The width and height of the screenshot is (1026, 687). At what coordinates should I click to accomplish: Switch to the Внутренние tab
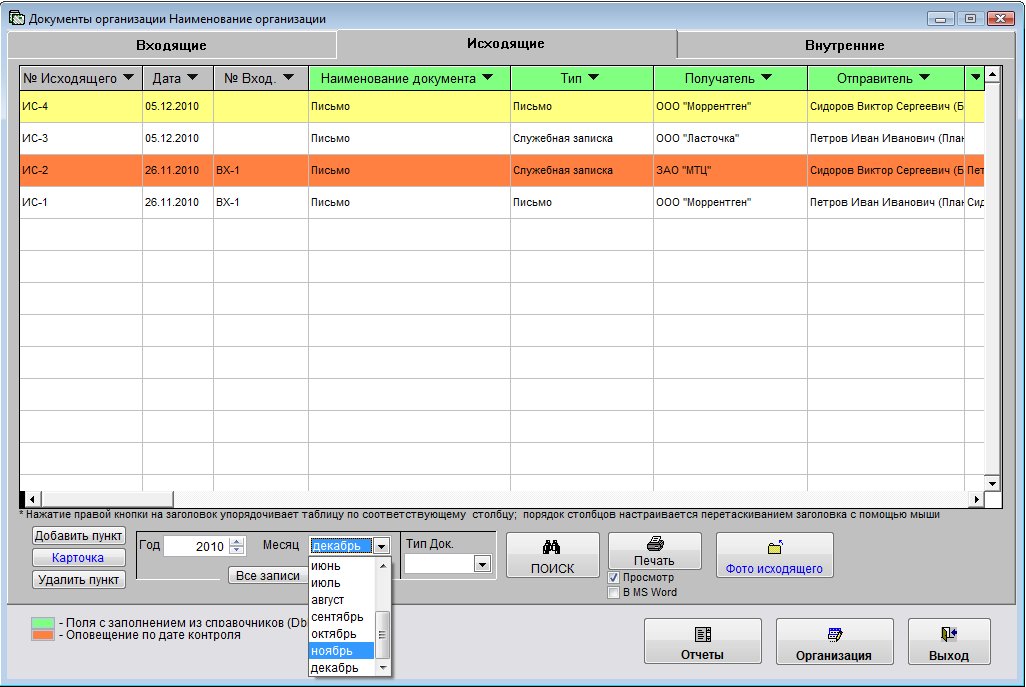(844, 45)
